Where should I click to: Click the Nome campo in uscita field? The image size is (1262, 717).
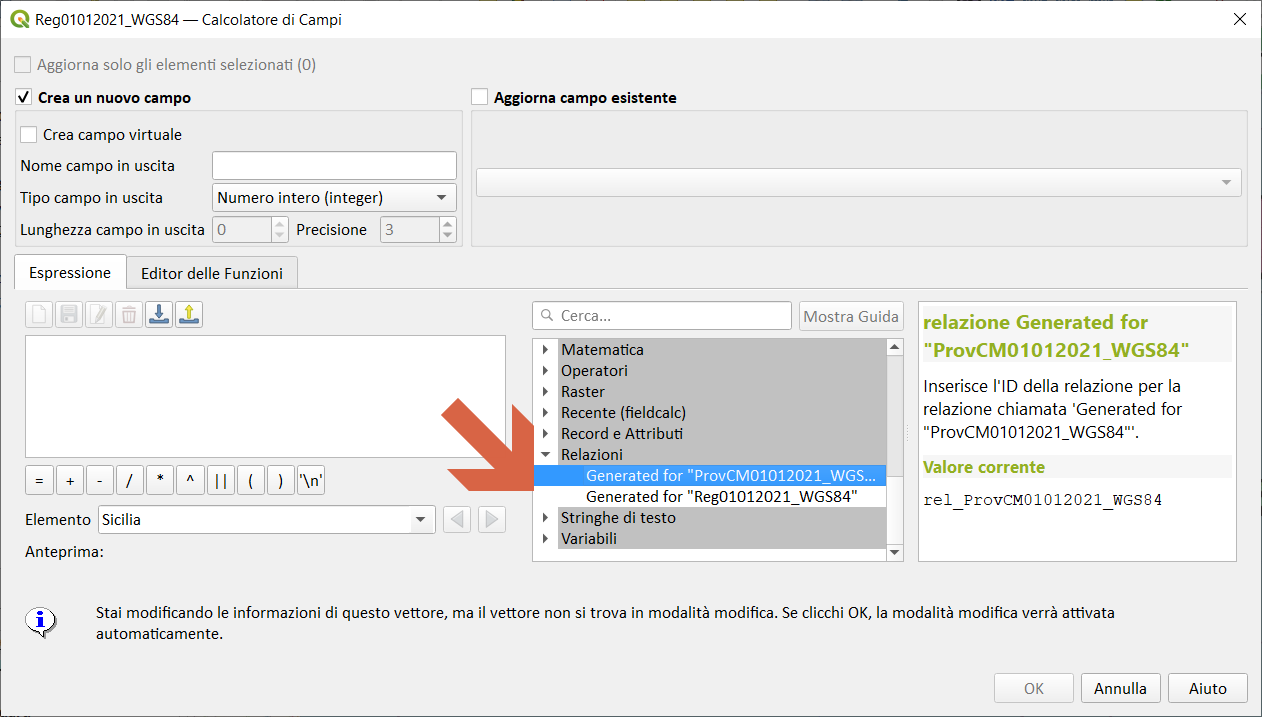tap(334, 166)
